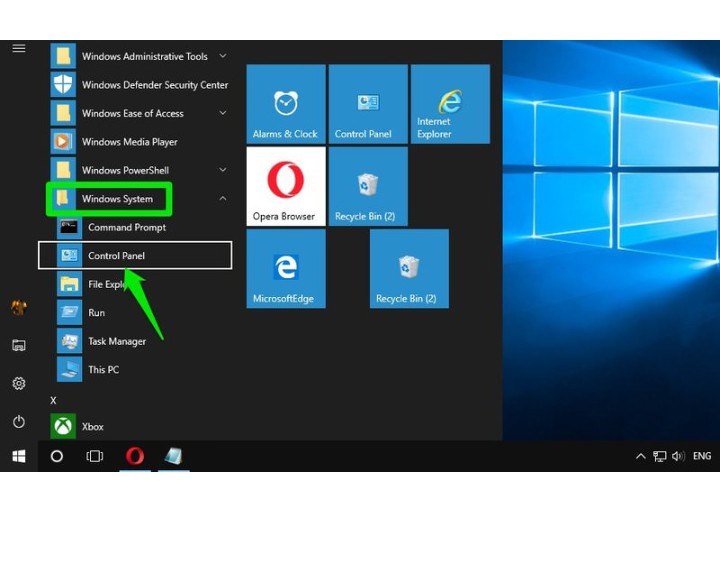Open the hamburger menu at top of Start
This screenshot has width=720, height=564.
coord(19,48)
